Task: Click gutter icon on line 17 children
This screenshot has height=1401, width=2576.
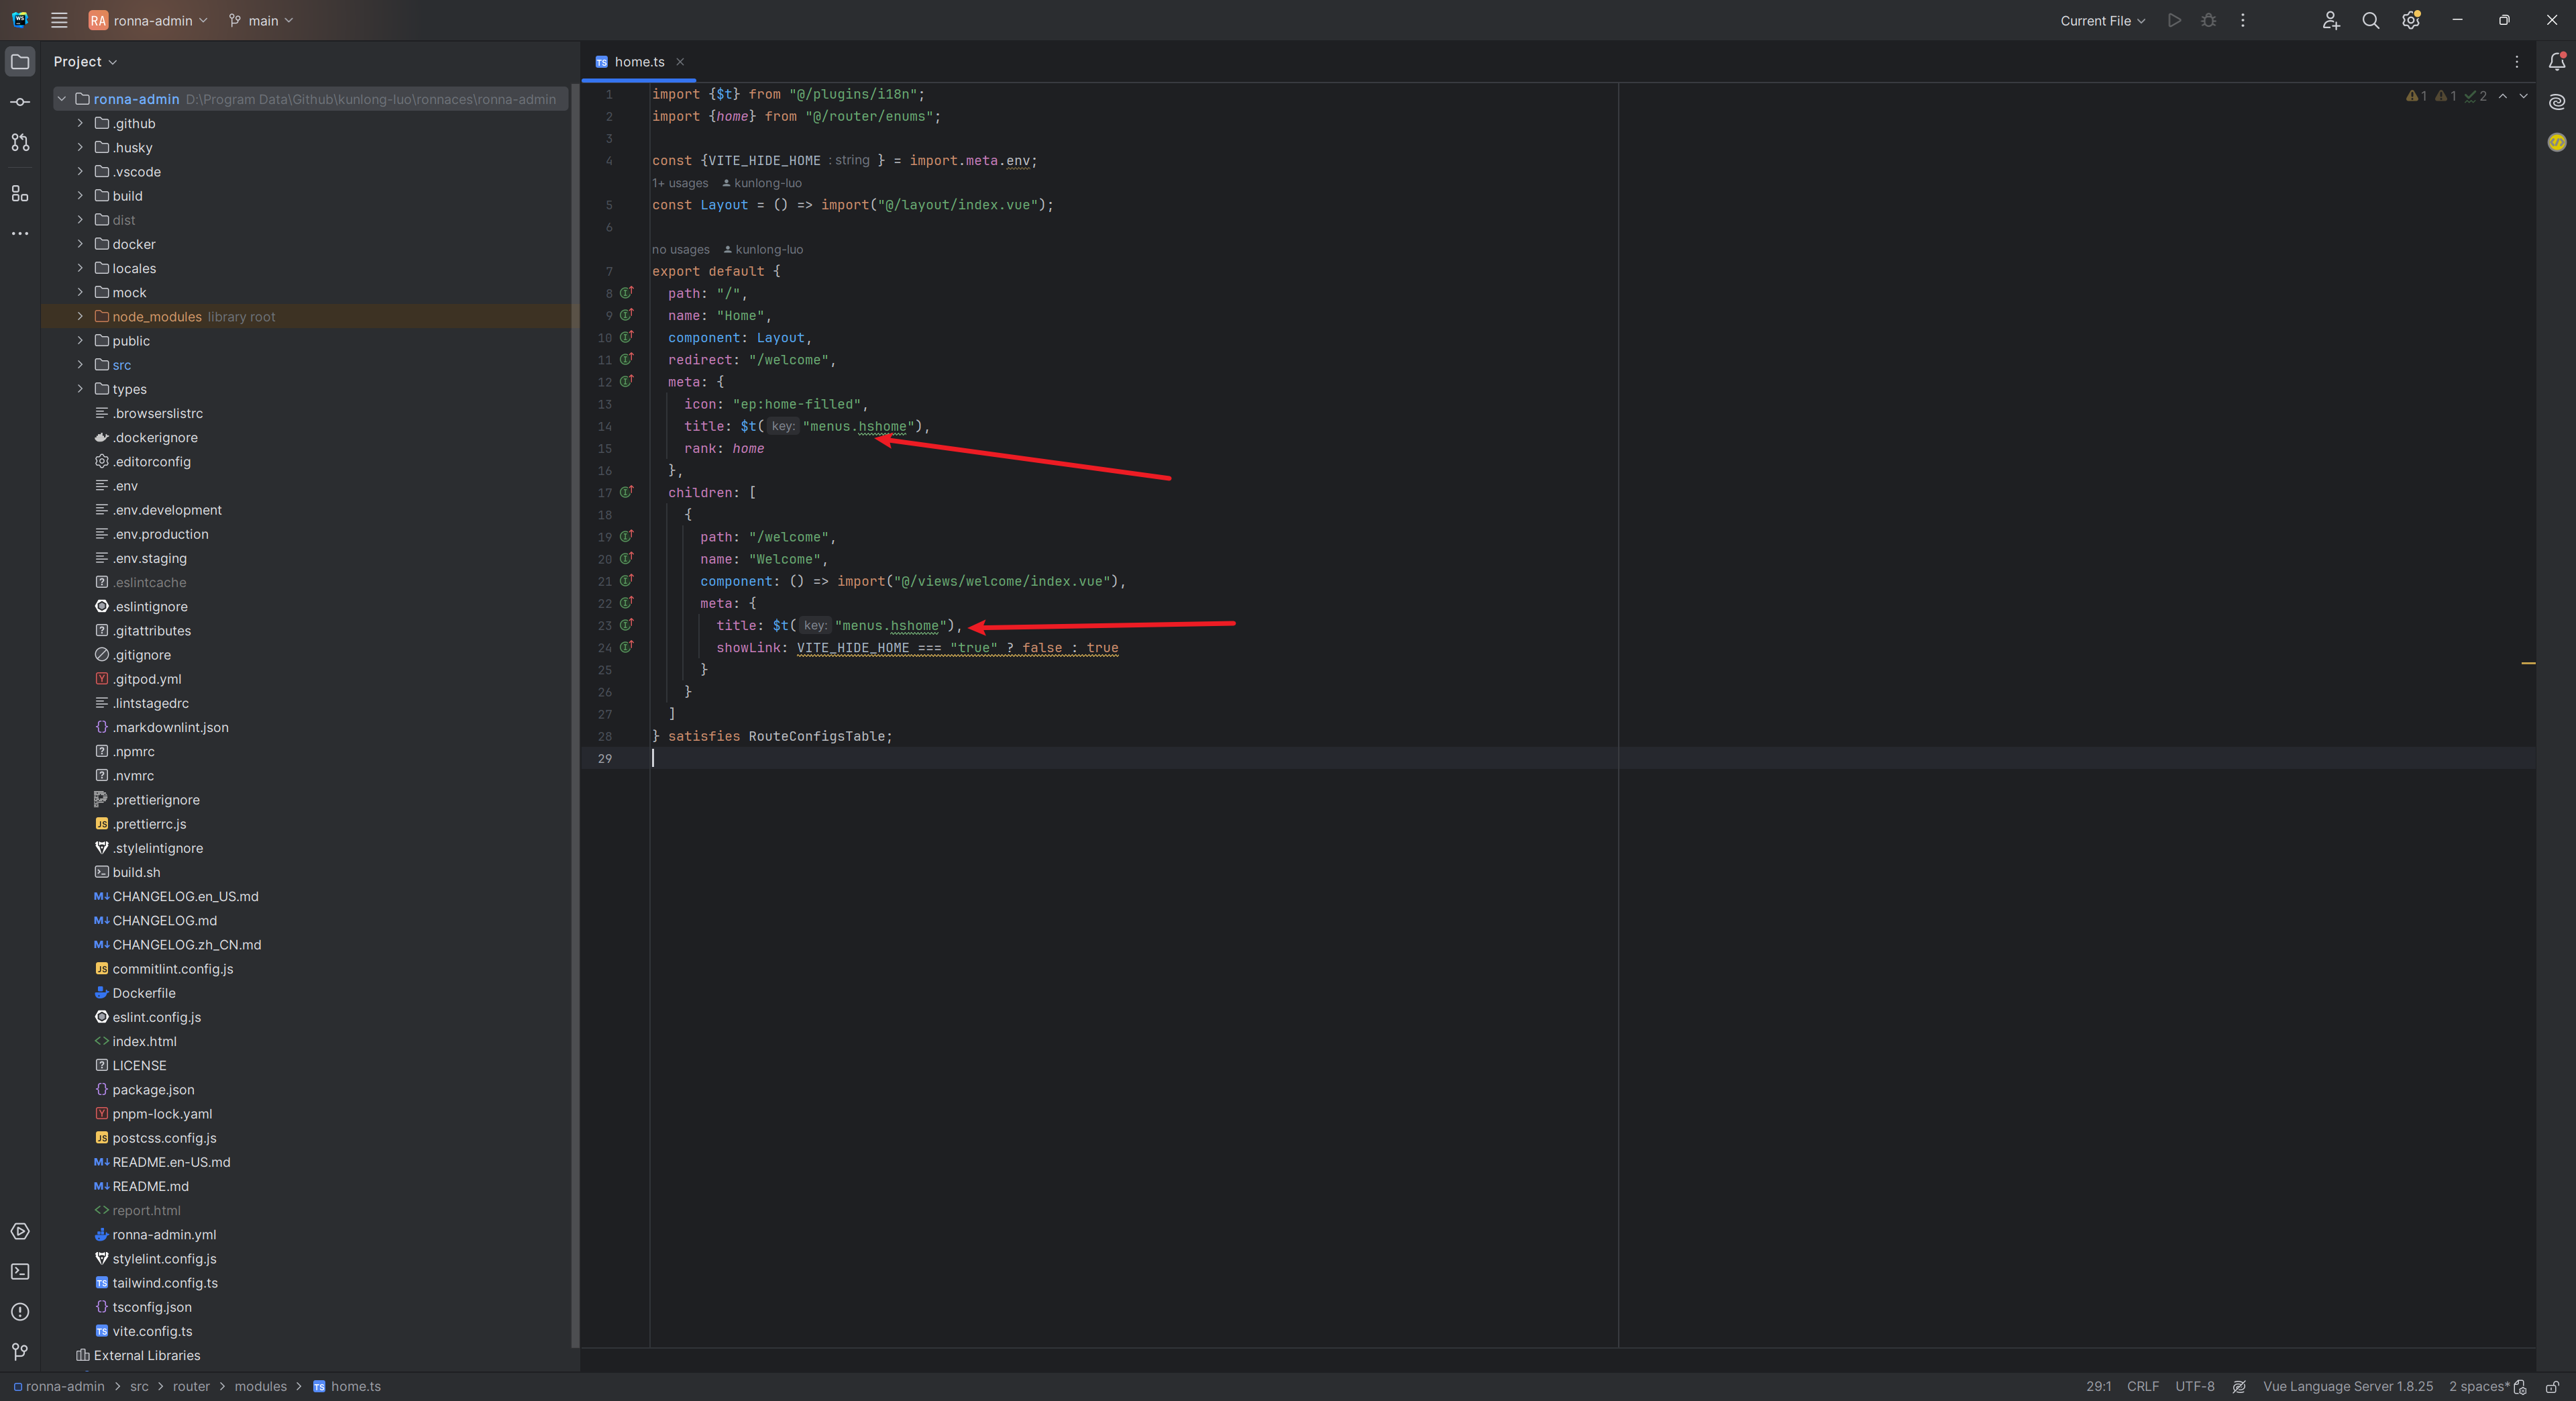Action: point(627,492)
